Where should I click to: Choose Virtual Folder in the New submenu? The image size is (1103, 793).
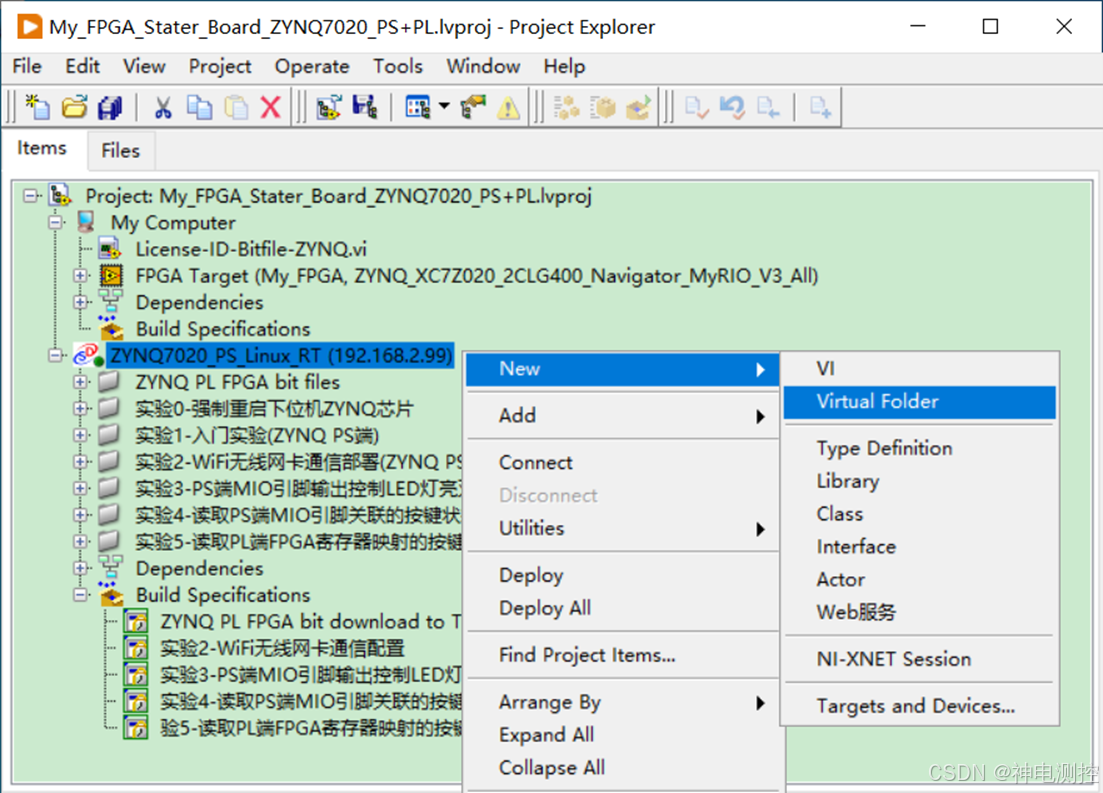click(919, 402)
